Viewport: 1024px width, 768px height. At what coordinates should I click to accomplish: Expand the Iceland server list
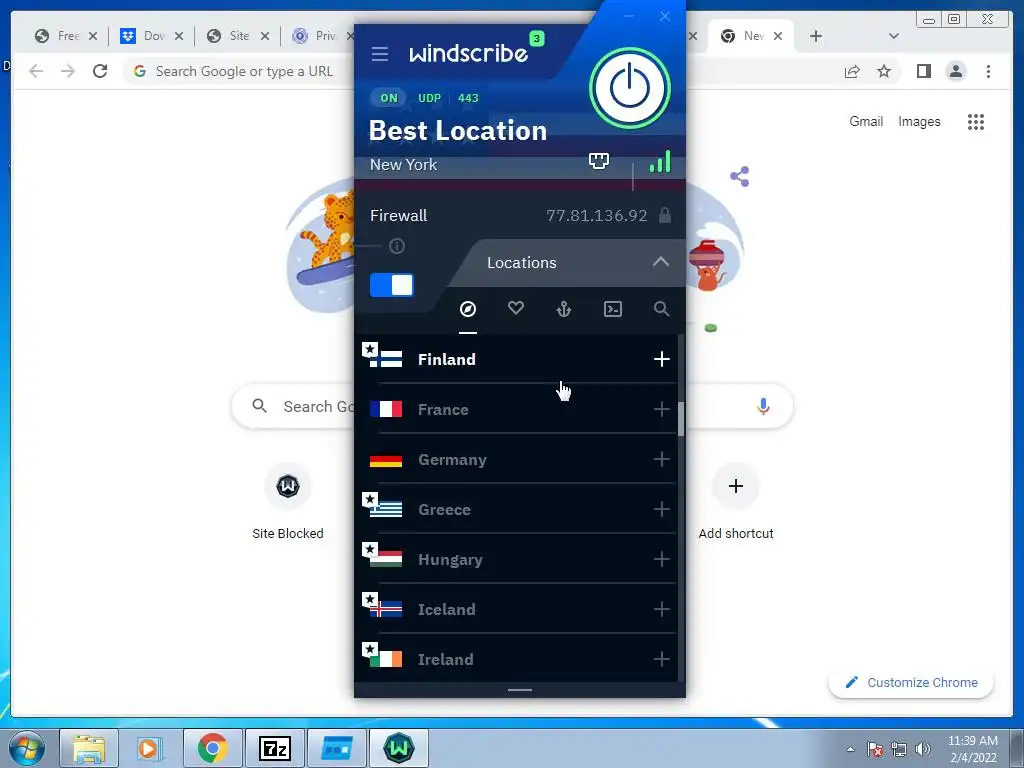662,609
